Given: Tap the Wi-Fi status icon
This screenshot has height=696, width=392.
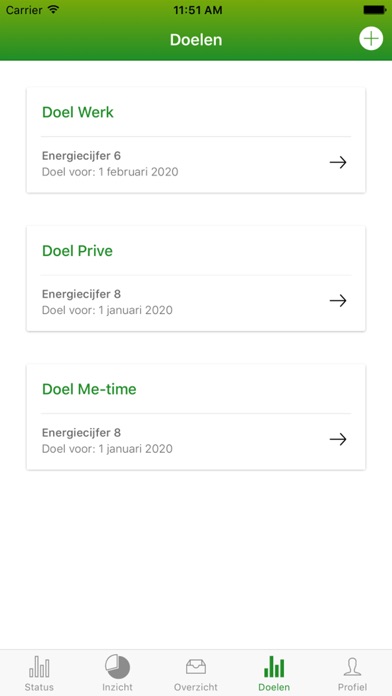Looking at the screenshot, I should pyautogui.click(x=53, y=10).
